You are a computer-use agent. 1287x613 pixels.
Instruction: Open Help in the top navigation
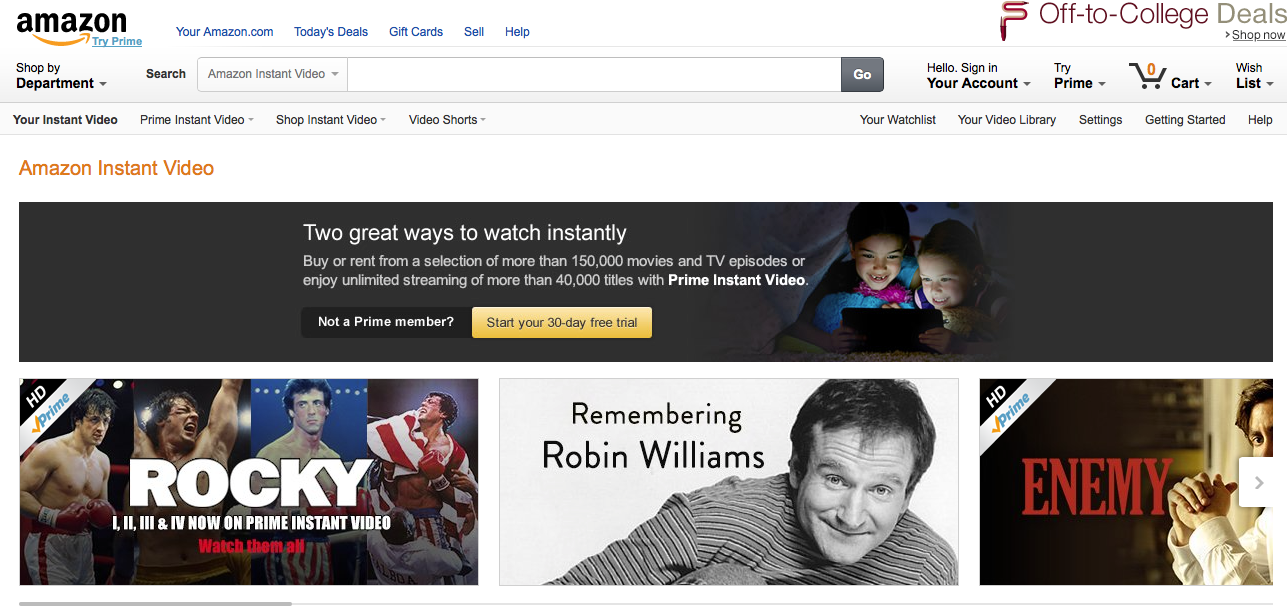coord(517,32)
